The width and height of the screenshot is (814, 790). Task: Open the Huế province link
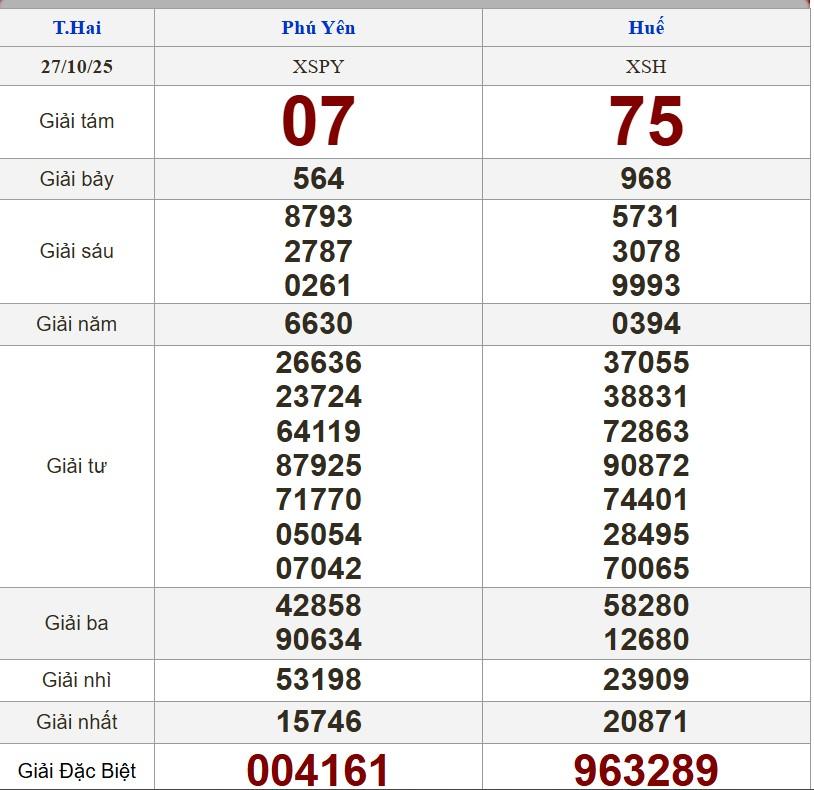[646, 27]
